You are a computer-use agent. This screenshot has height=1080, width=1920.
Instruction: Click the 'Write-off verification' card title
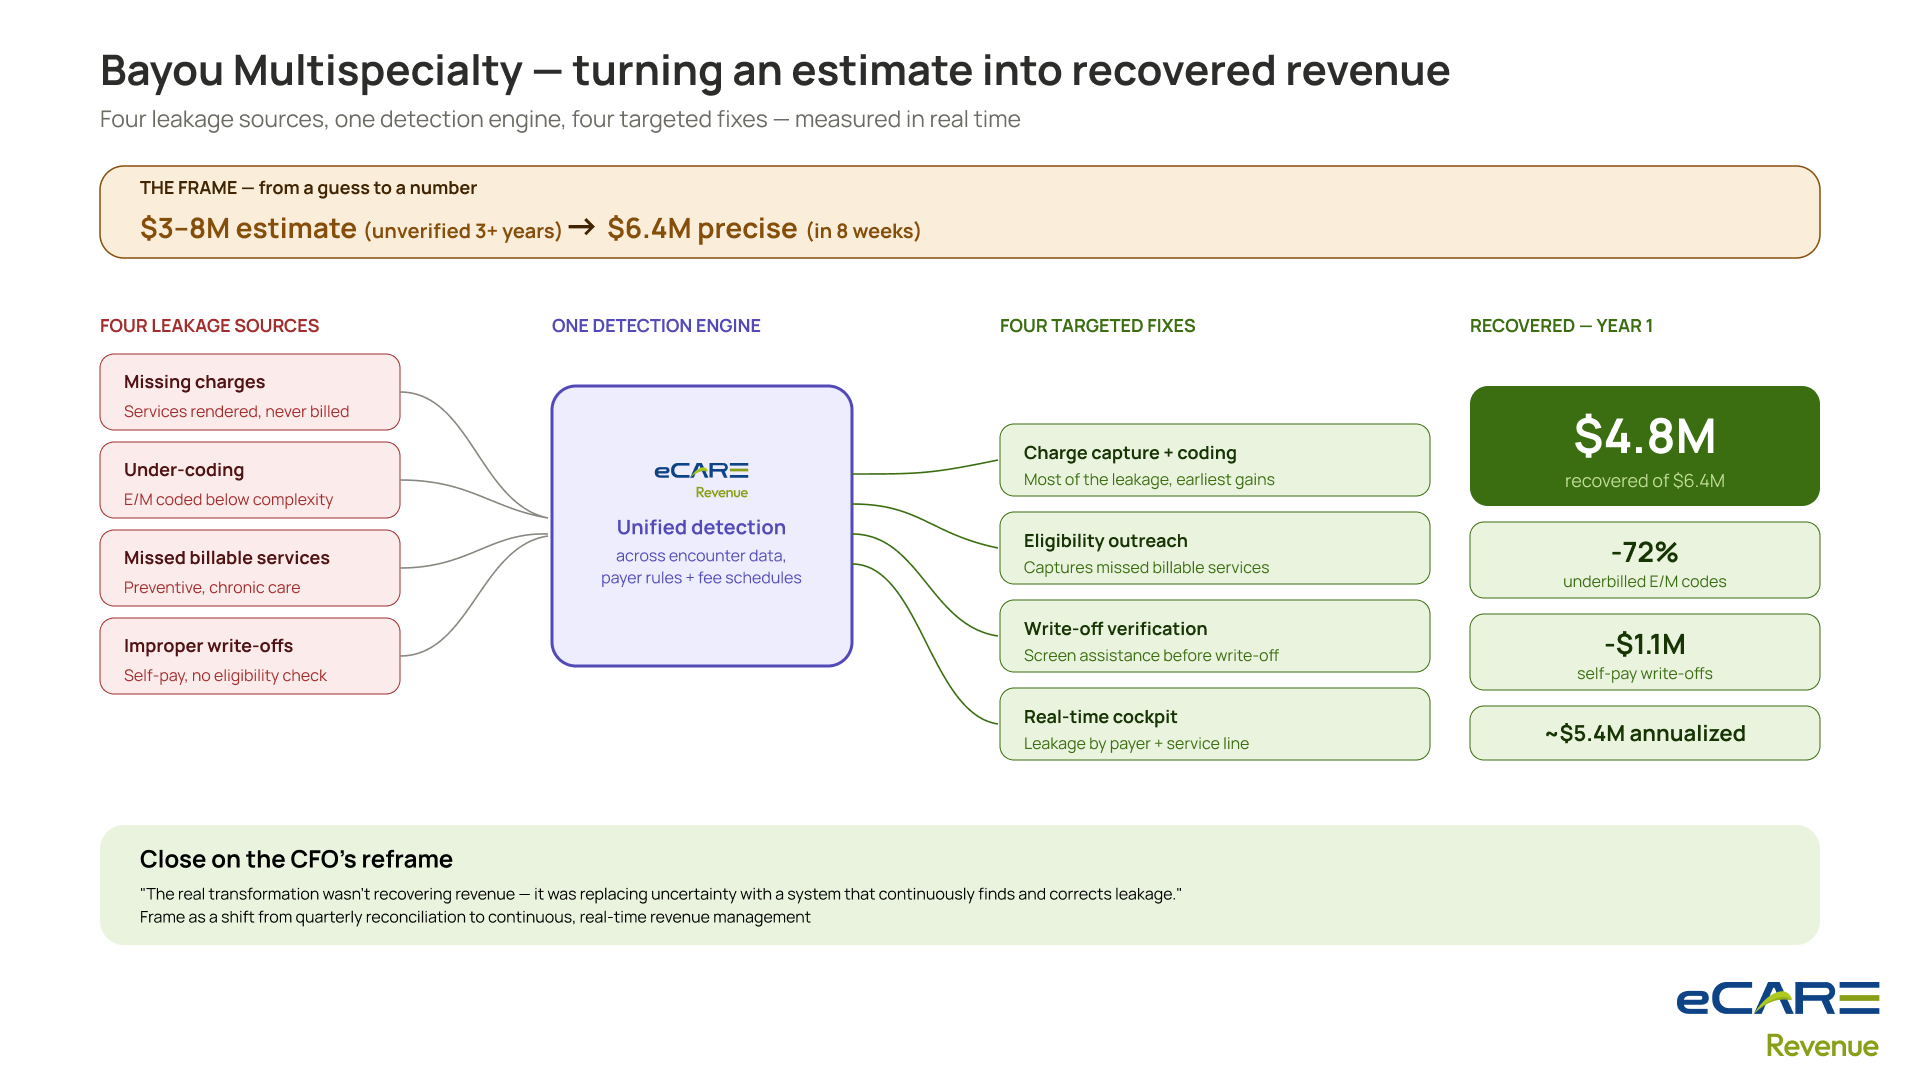pyautogui.click(x=1116, y=629)
